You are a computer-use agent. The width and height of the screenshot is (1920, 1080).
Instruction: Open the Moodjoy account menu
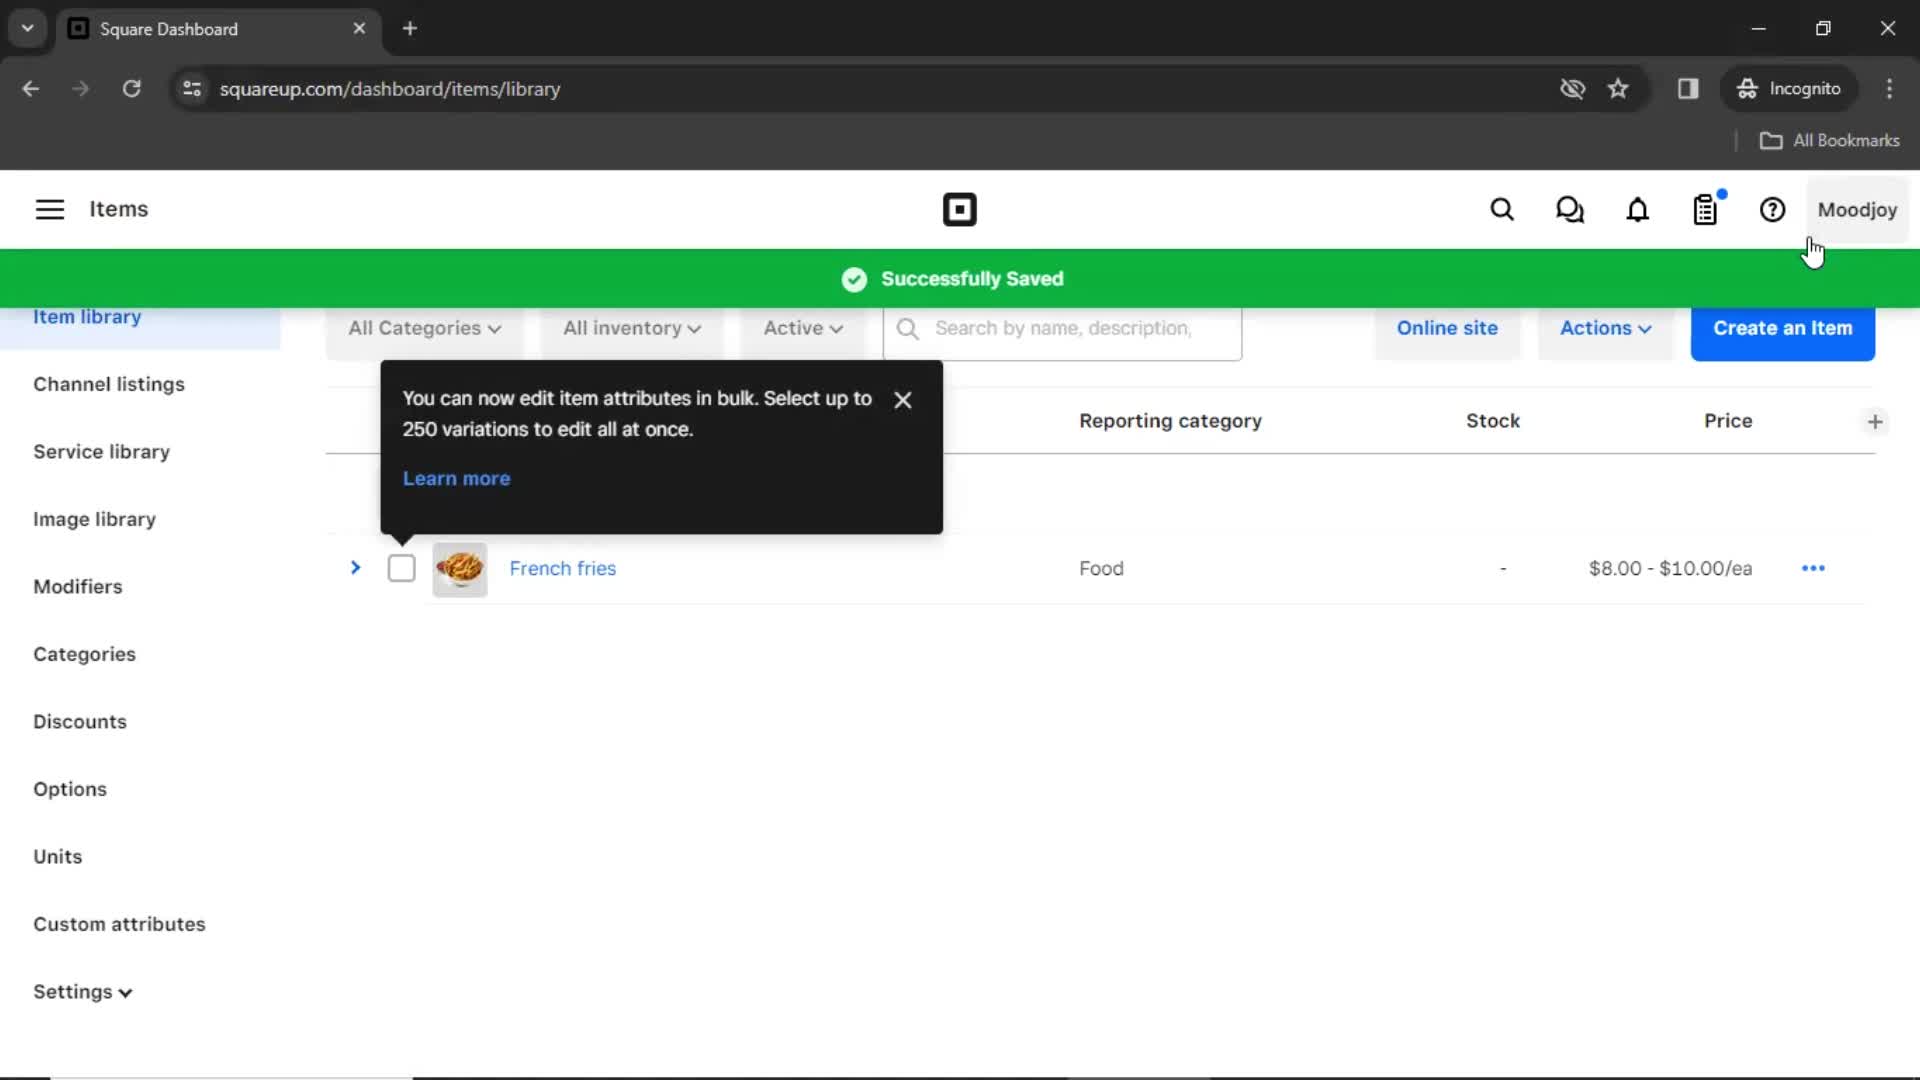coord(1857,210)
